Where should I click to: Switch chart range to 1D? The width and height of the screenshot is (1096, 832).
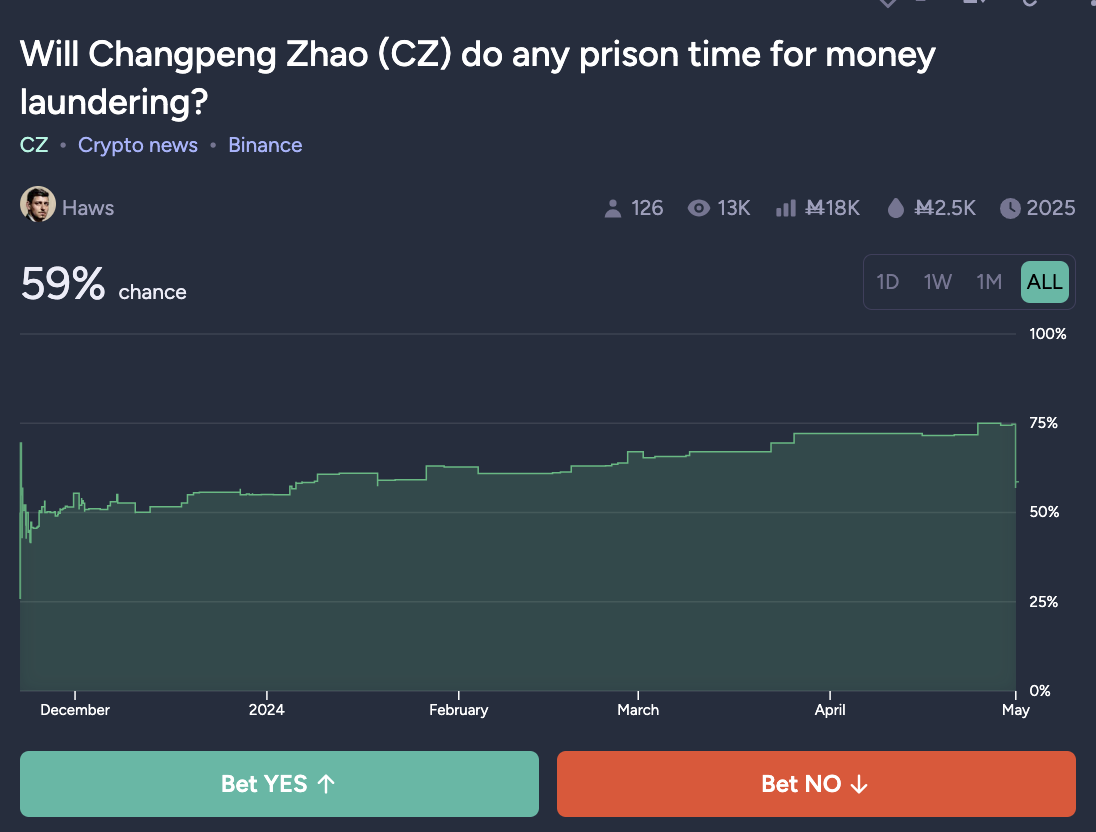tap(888, 282)
